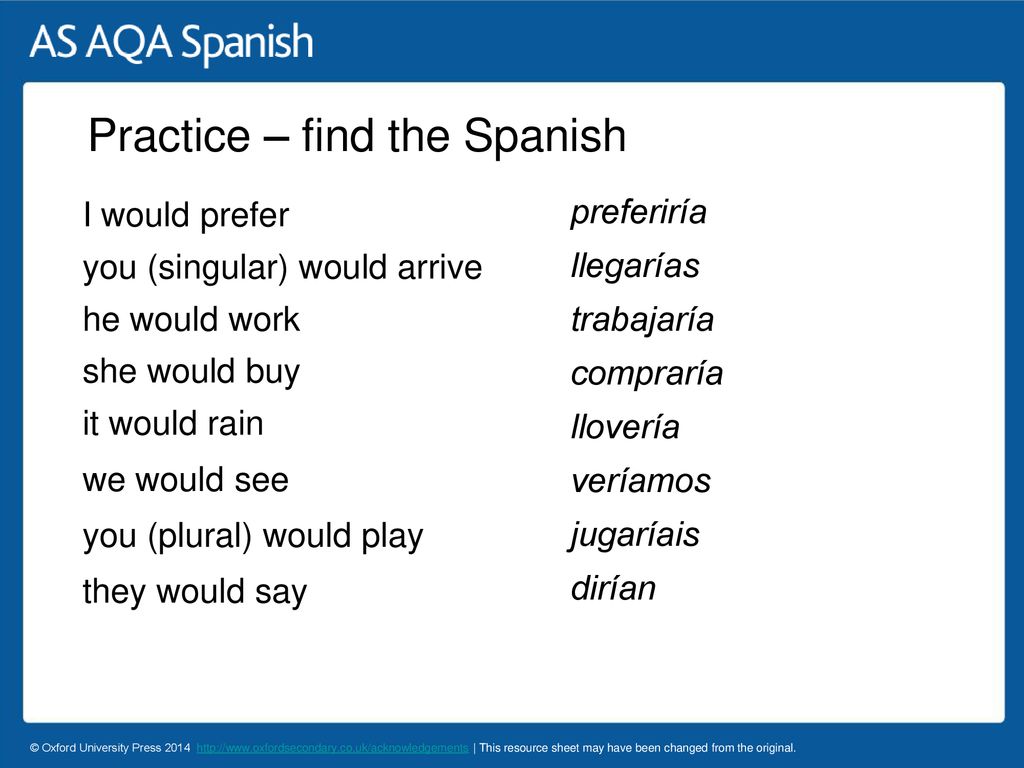
Task: Click the phrase I would prefer
Action: (x=186, y=215)
